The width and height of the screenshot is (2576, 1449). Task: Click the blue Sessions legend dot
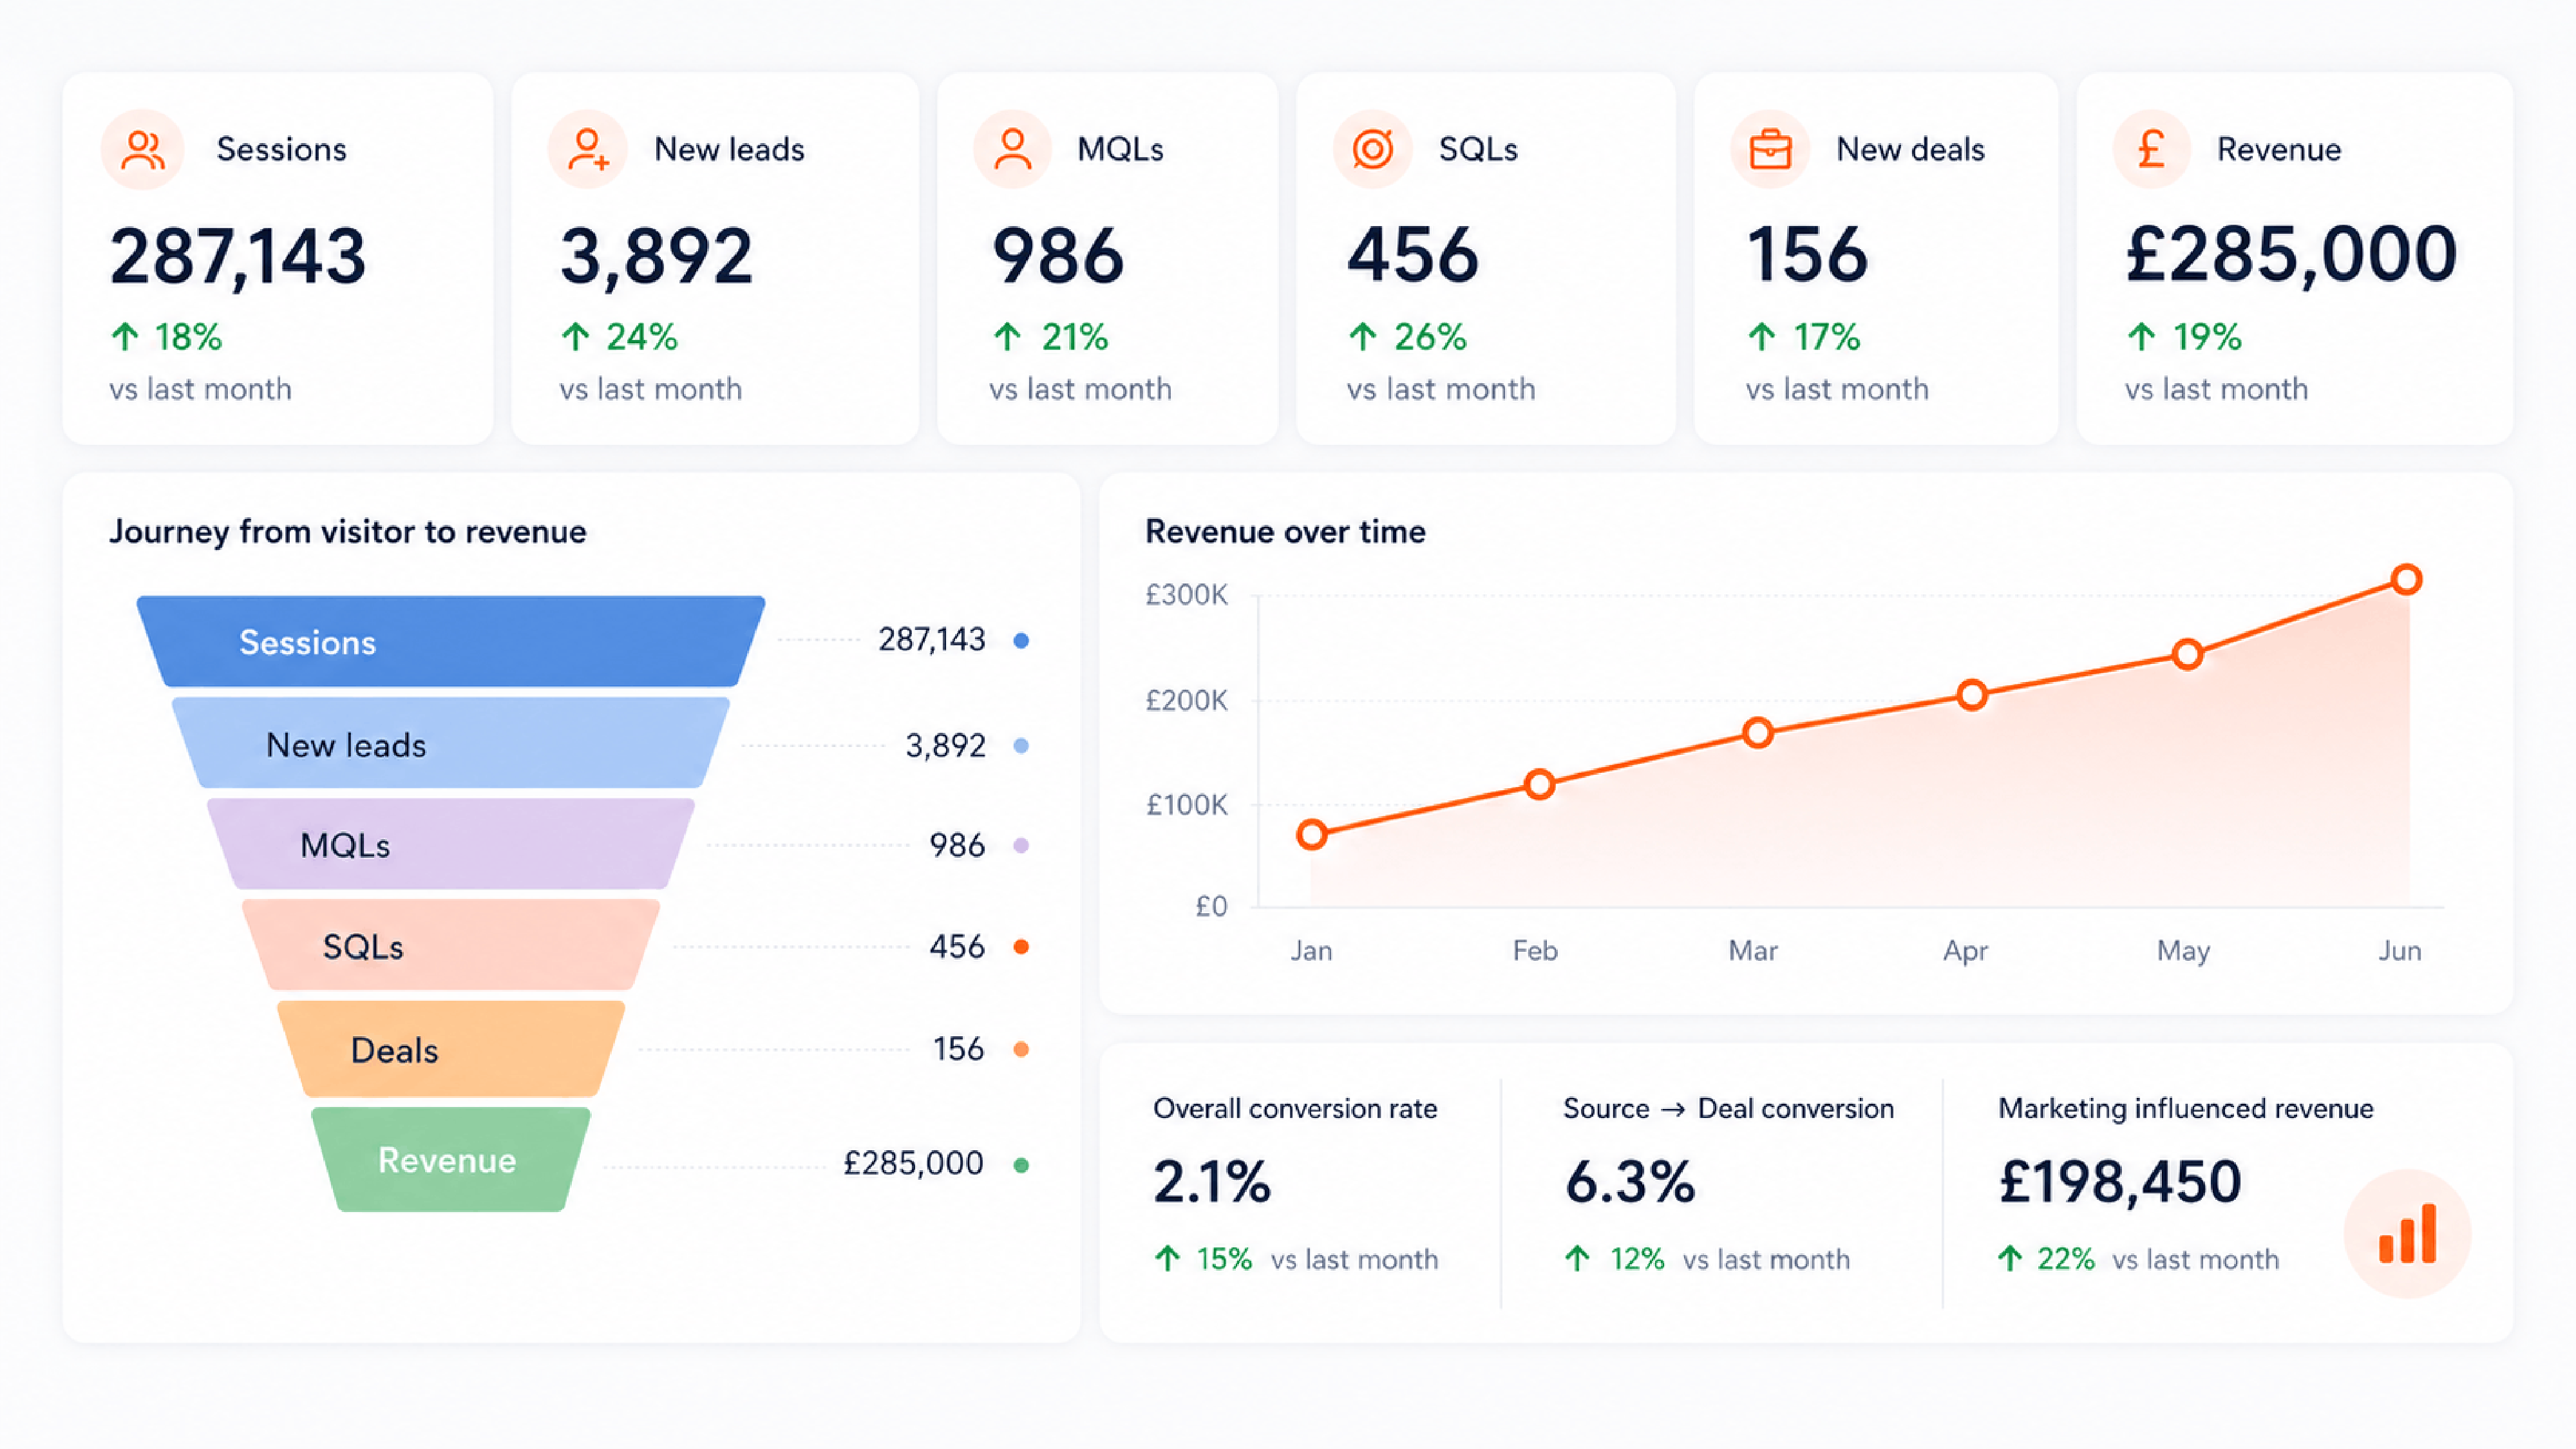[x=1021, y=640]
